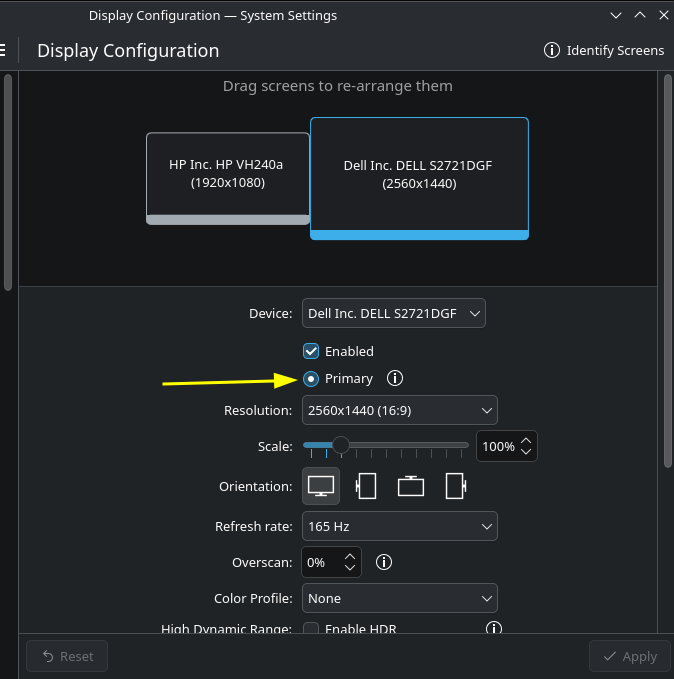Open the Resolution dropdown
Image resolution: width=674 pixels, height=679 pixels.
coord(399,410)
